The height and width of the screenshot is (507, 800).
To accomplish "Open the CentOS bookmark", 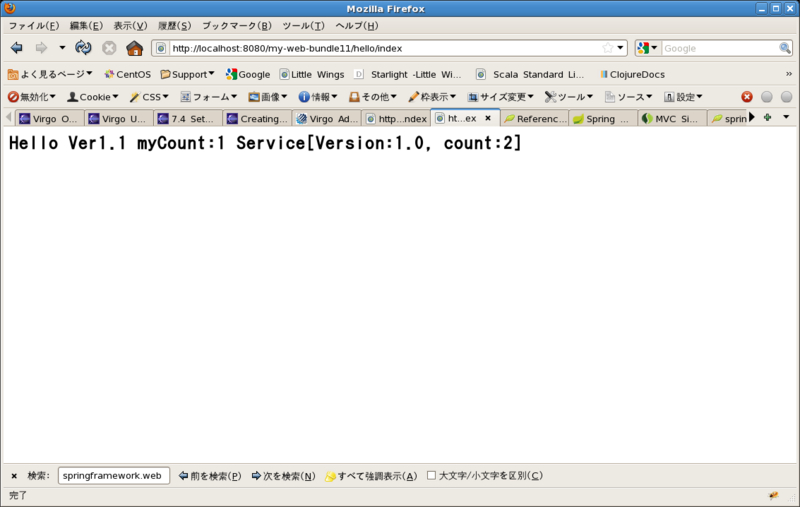I will coord(127,74).
